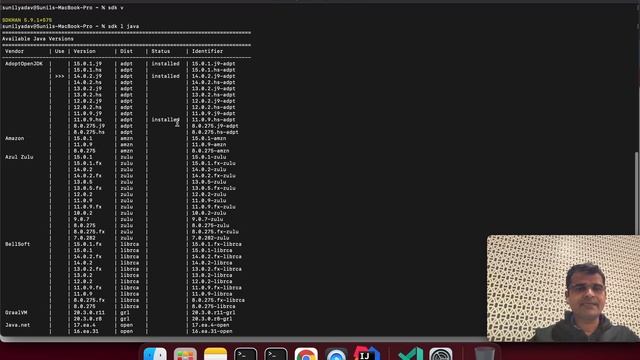The image size is (640, 360).
Task: Click identifier 10.0.2-zulu
Action: tap(209, 213)
